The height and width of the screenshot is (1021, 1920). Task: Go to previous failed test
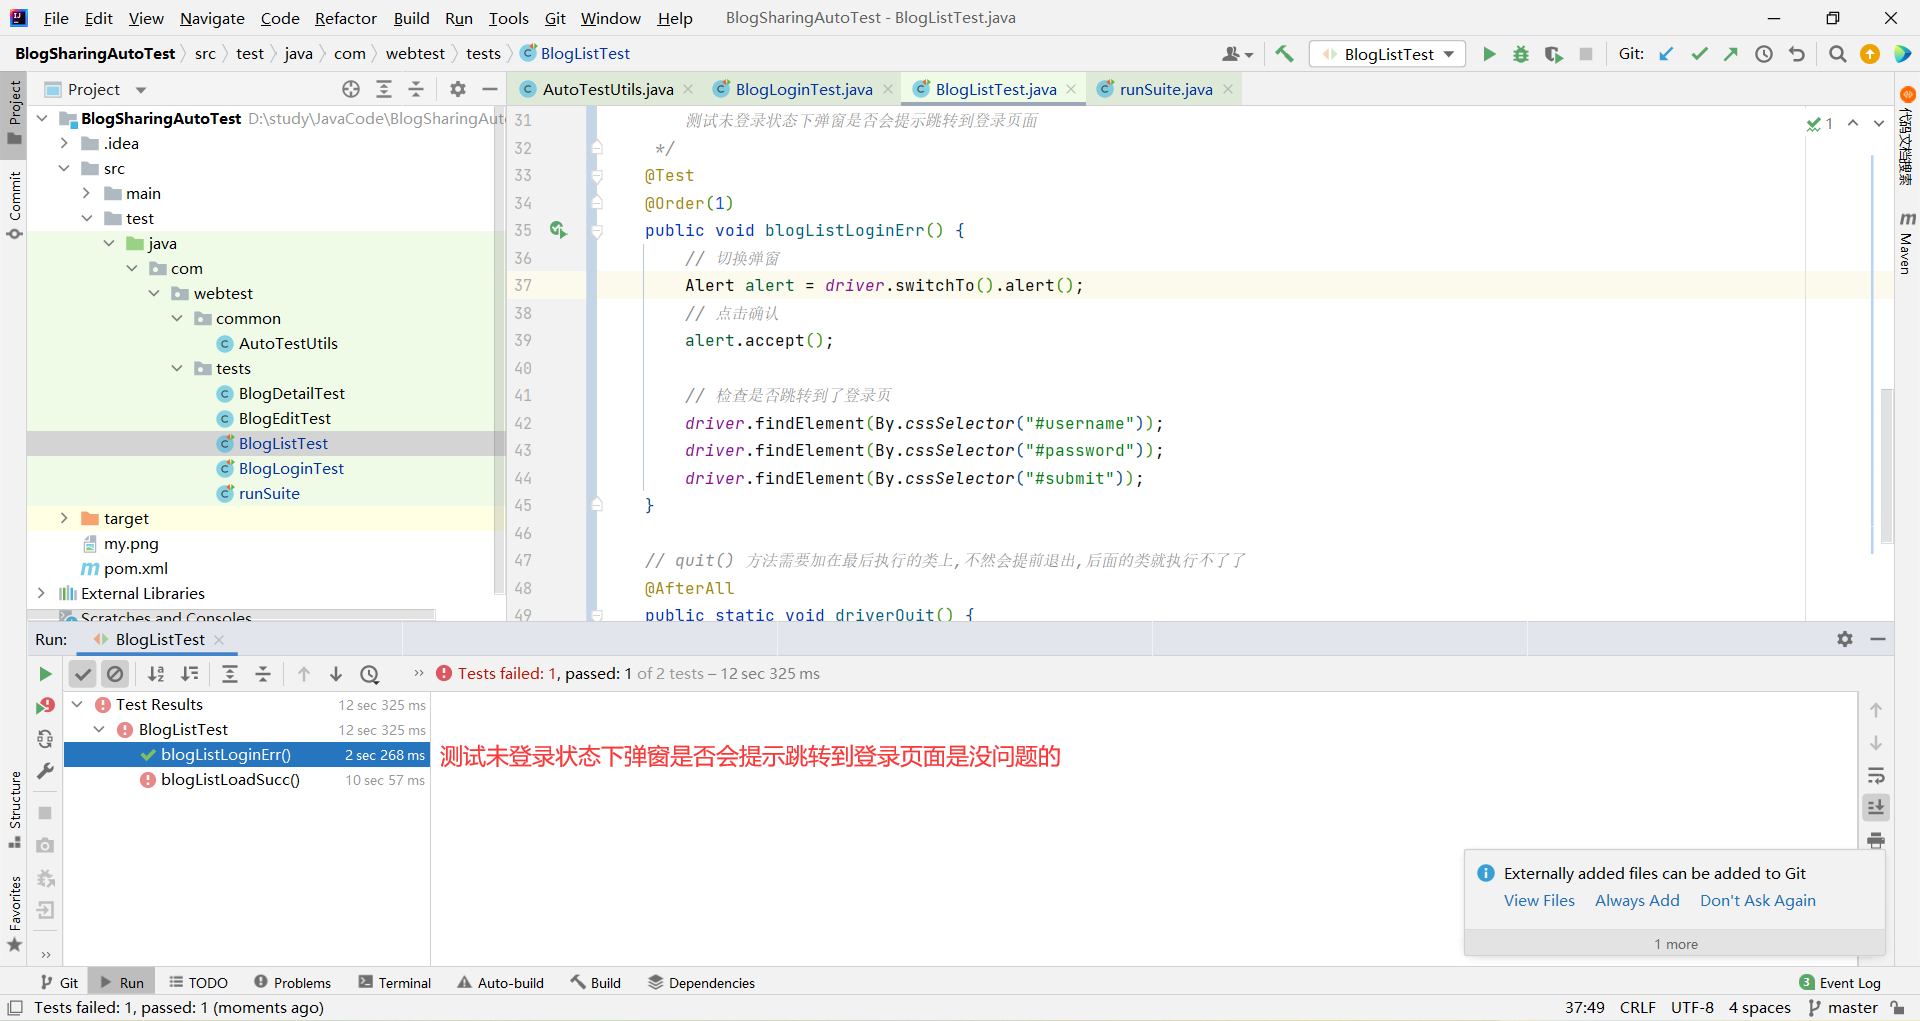pos(304,674)
